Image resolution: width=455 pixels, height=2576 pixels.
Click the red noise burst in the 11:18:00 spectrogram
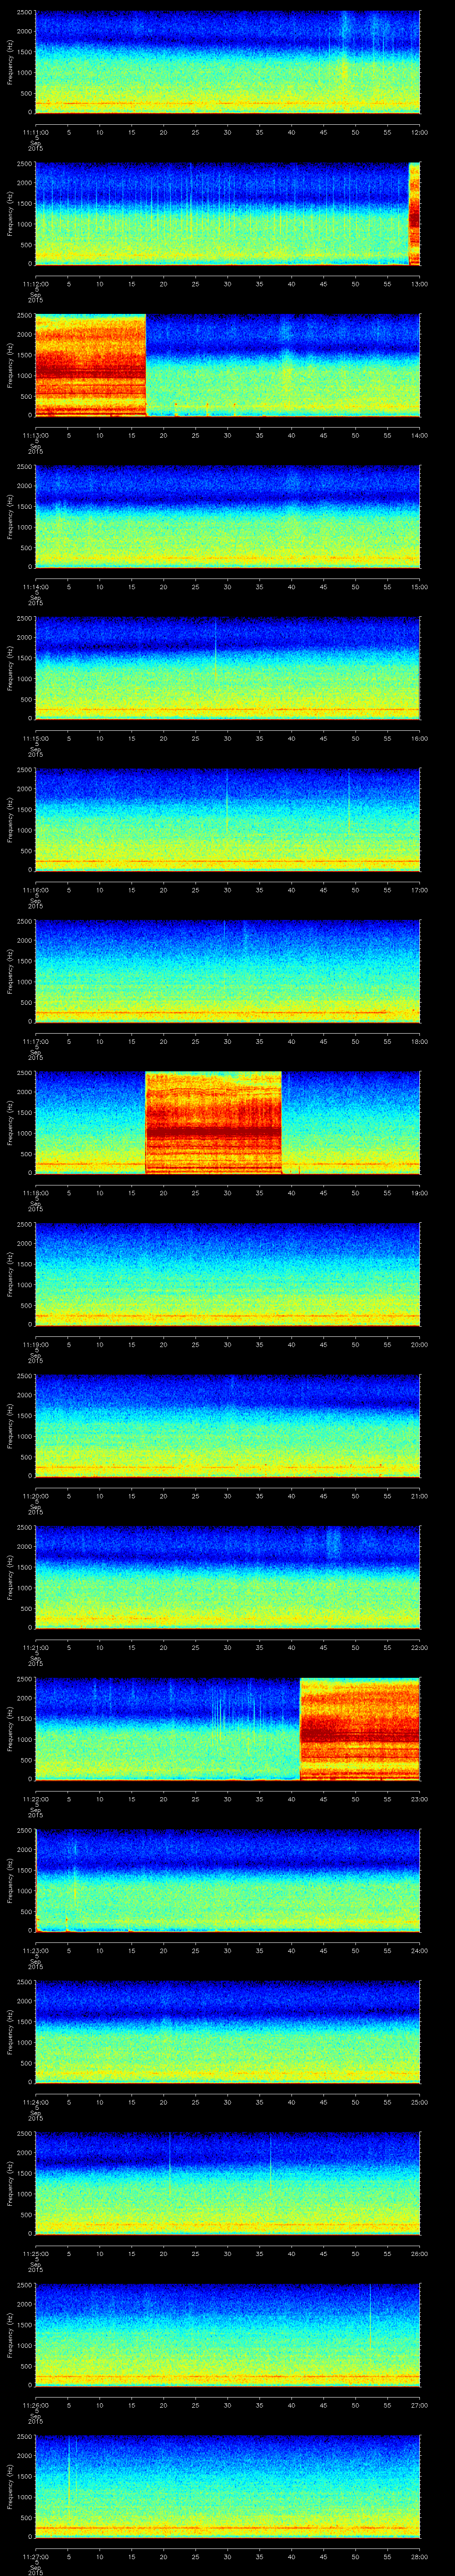[213, 1122]
